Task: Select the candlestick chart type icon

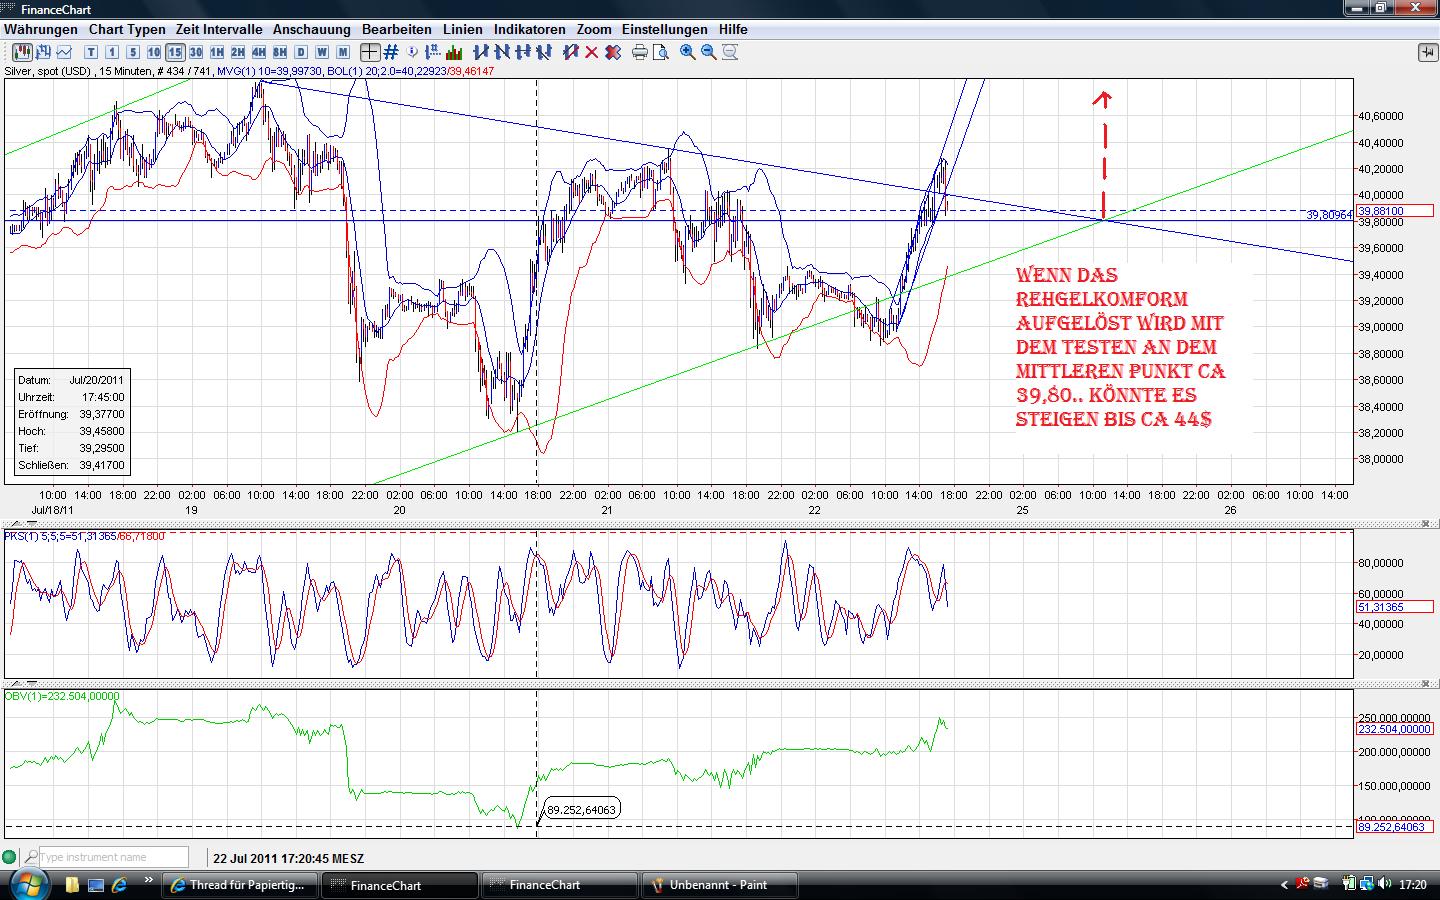Action: tap(22, 52)
